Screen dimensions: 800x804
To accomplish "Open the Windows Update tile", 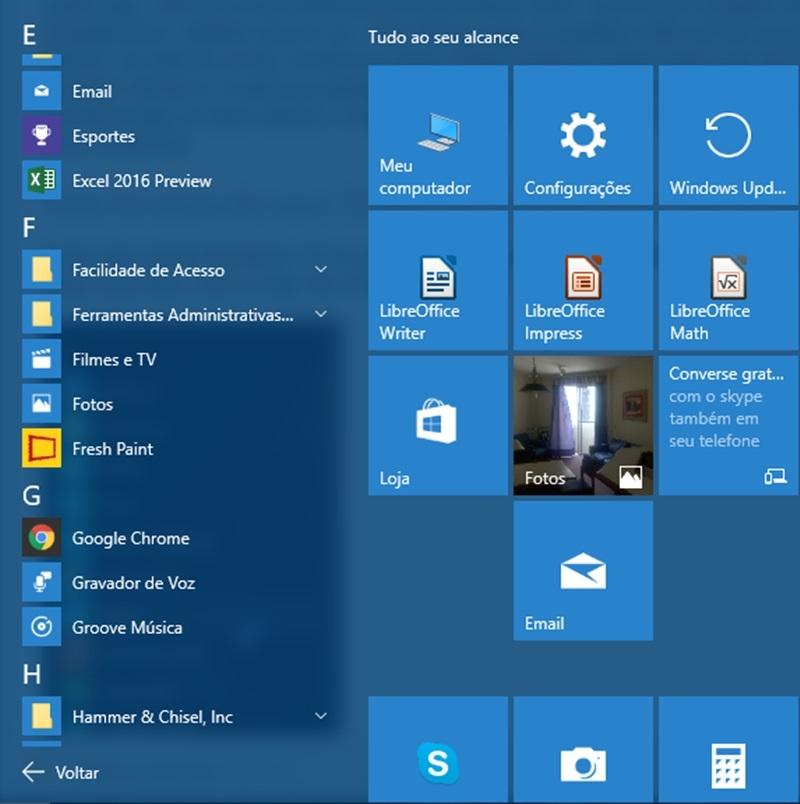I will [728, 135].
